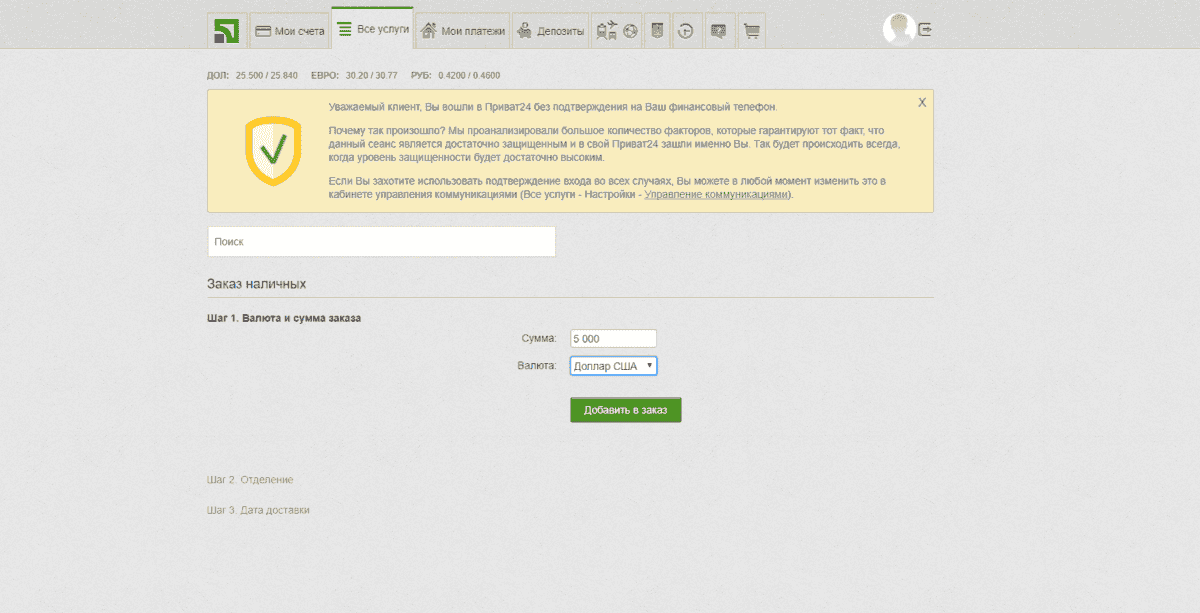This screenshot has height=613, width=1200.
Task: Expand Шаг 3. Дата доставки step
Action: (258, 510)
